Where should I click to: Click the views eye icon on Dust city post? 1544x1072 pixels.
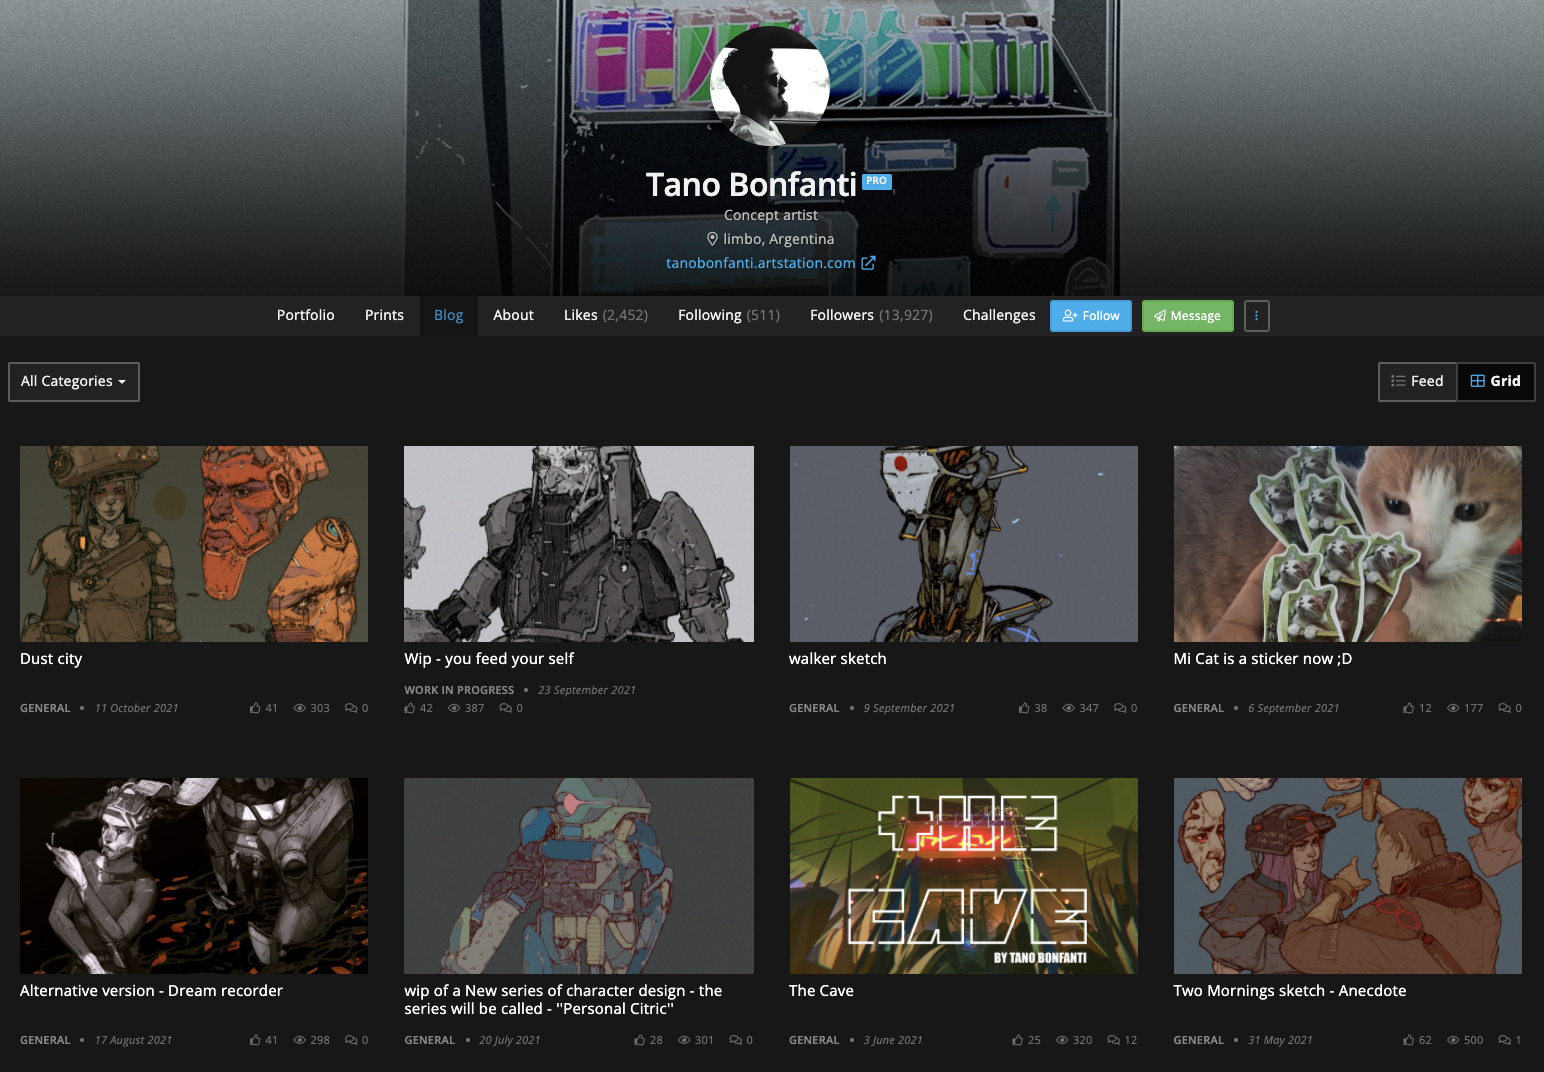(x=299, y=708)
